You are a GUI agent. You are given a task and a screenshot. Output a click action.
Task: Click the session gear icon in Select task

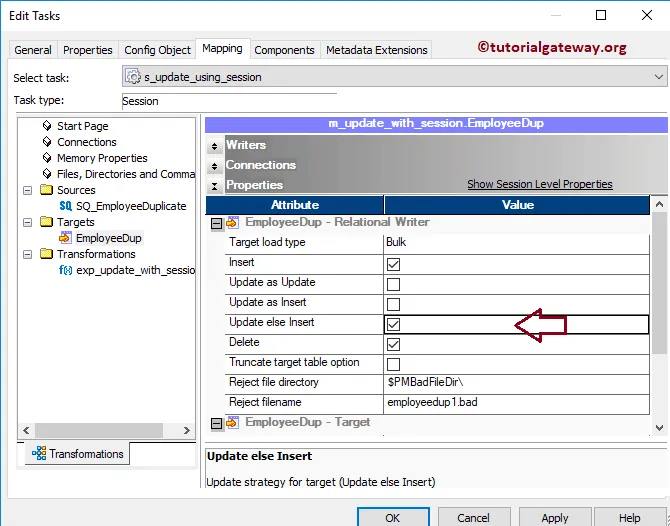pos(132,76)
